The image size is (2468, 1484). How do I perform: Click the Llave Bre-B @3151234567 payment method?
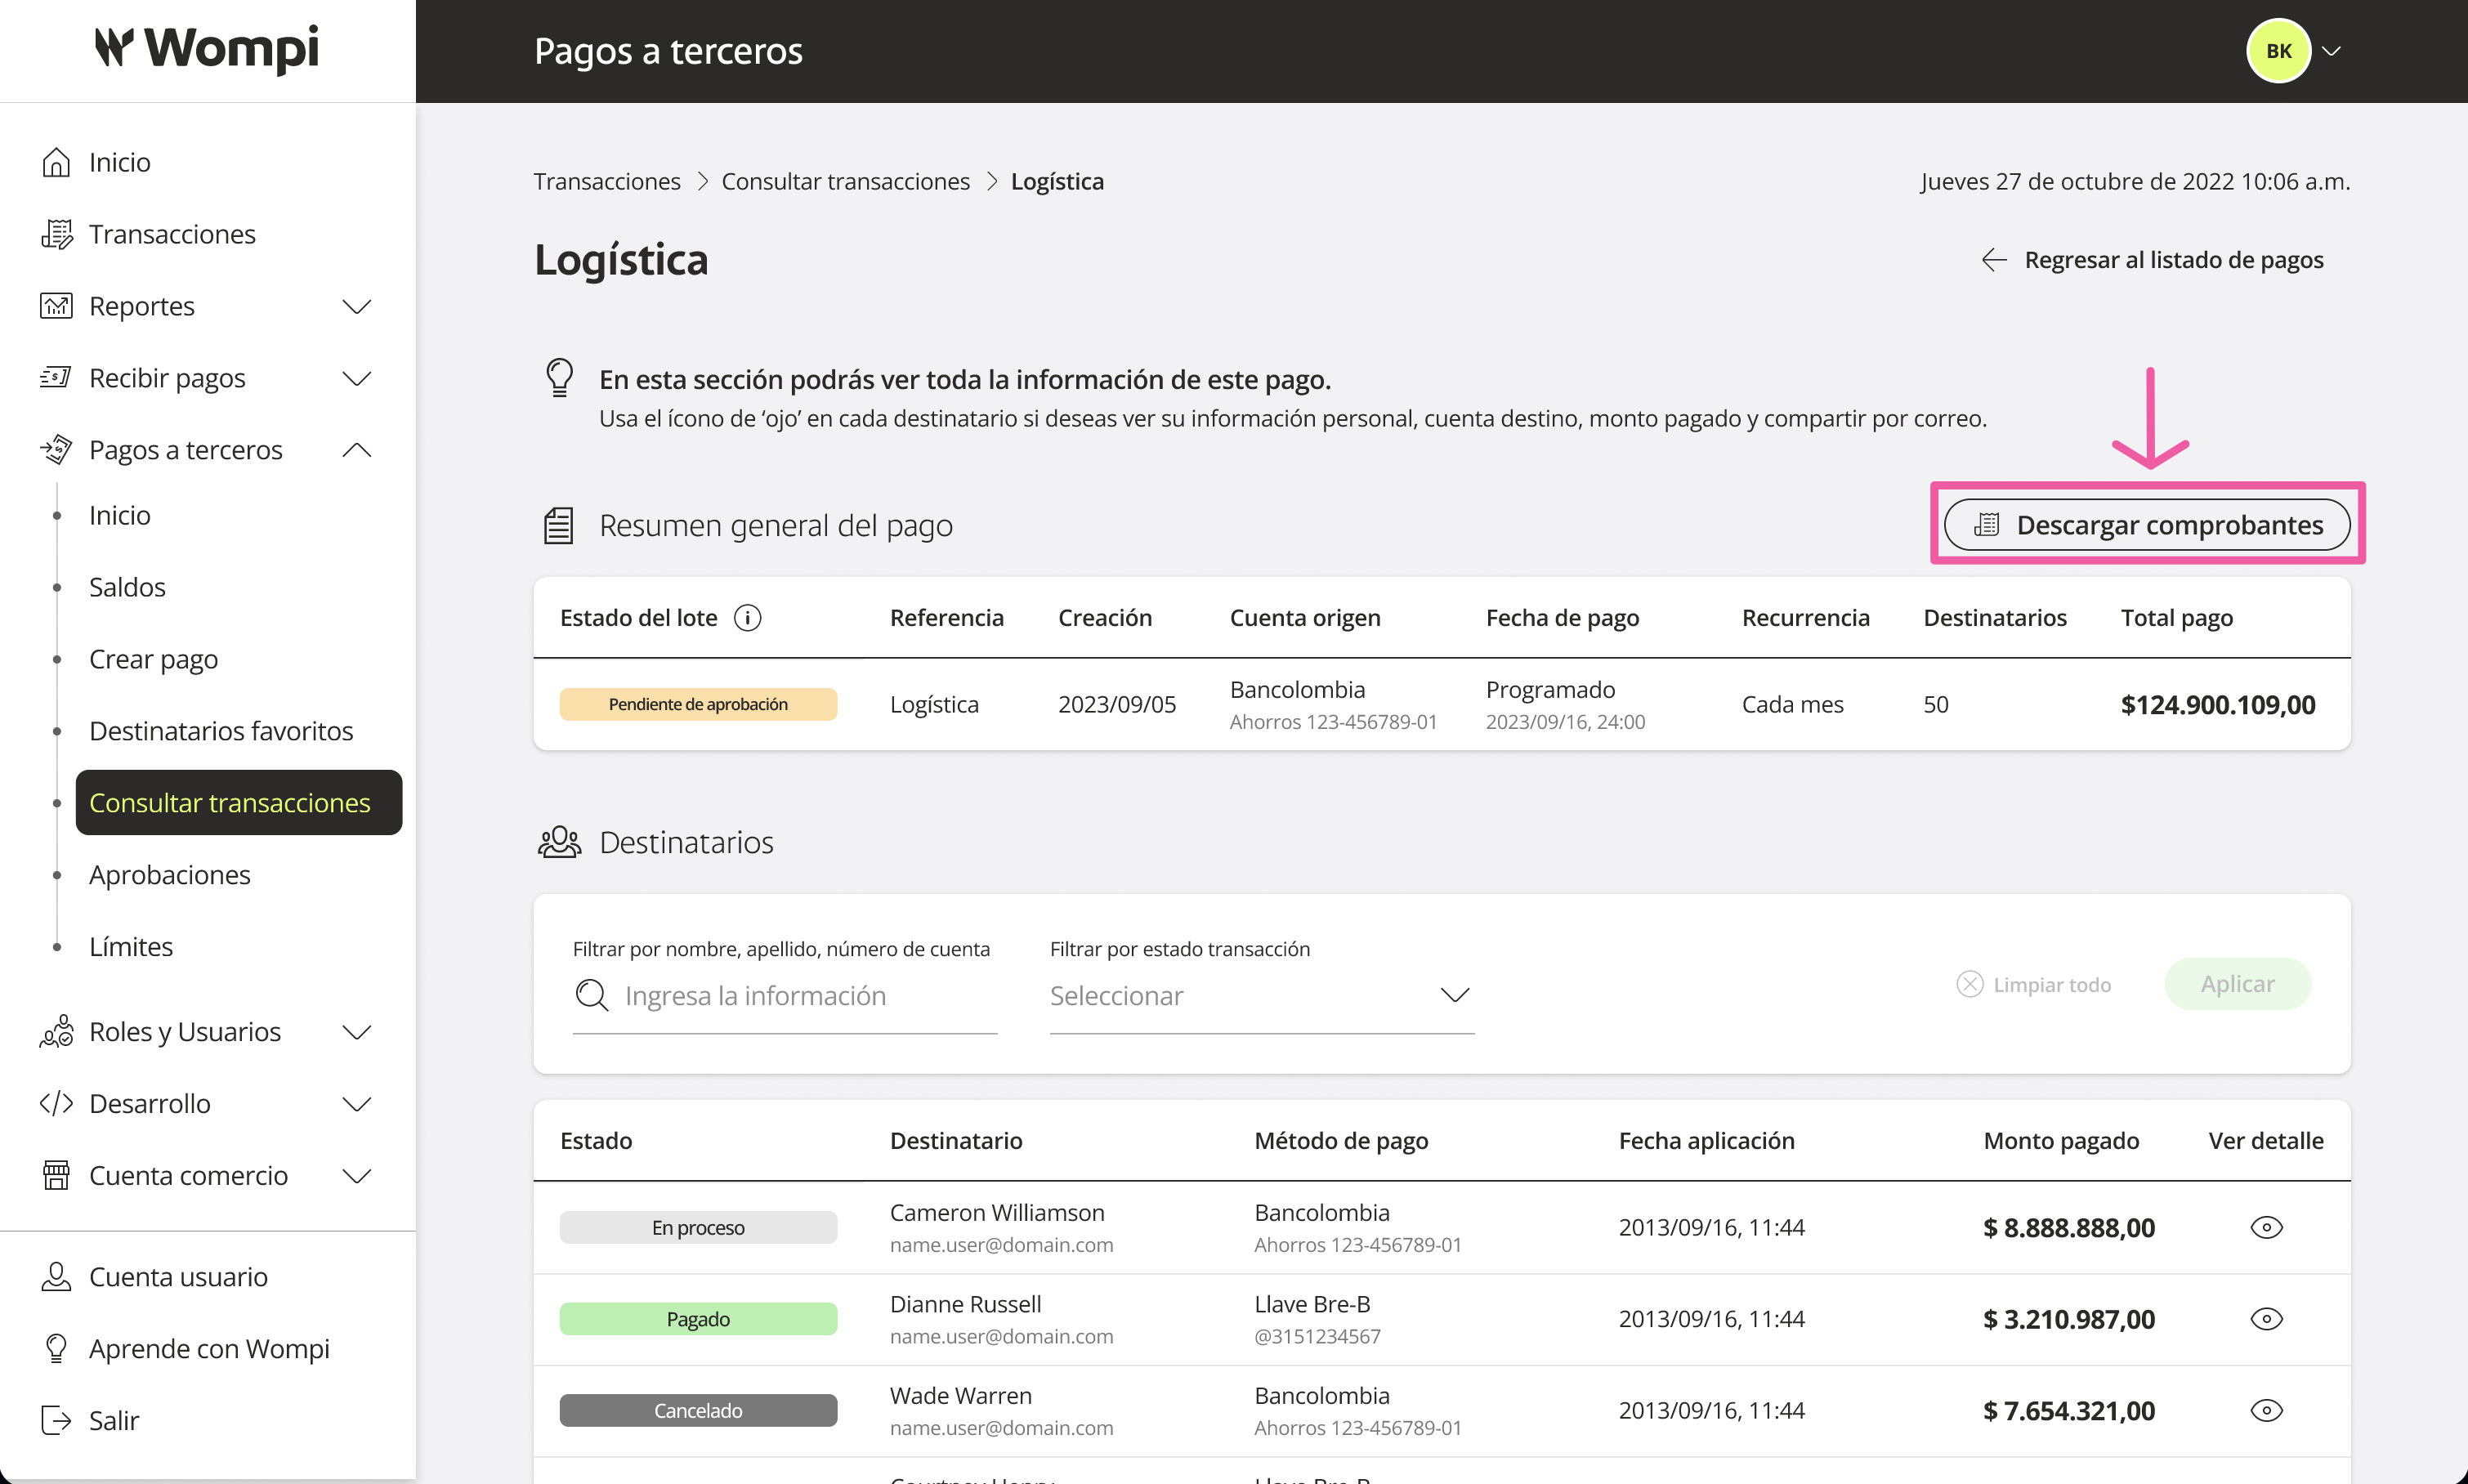[x=1317, y=1320]
